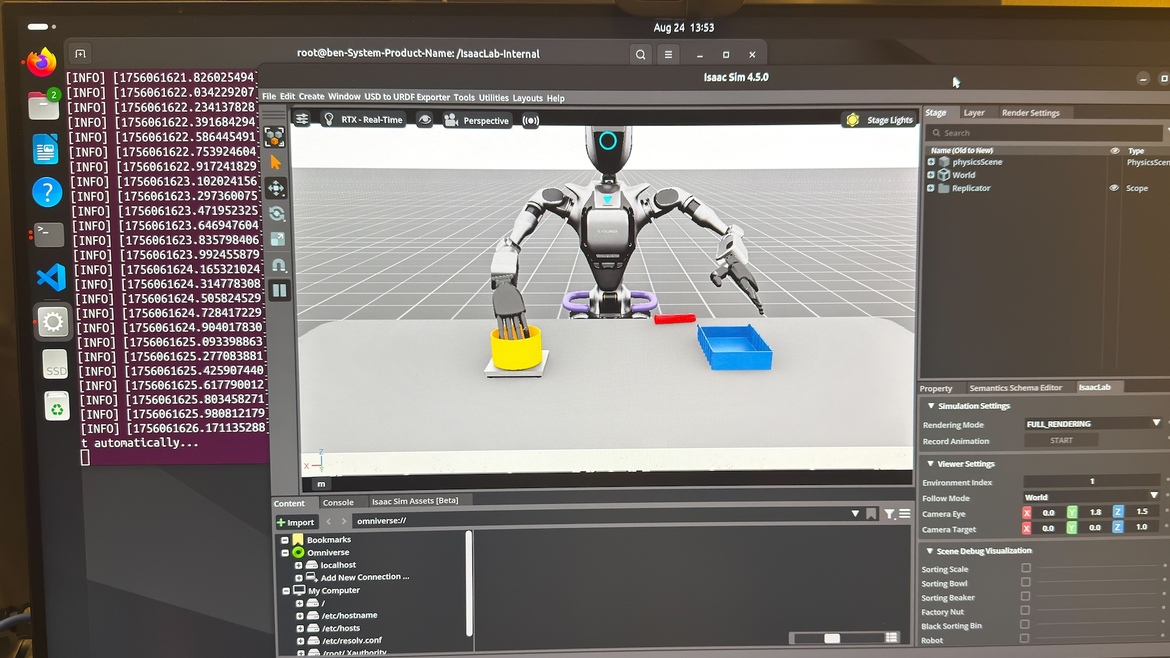Click the Import button in Content panel
This screenshot has width=1170, height=658.
coord(295,521)
